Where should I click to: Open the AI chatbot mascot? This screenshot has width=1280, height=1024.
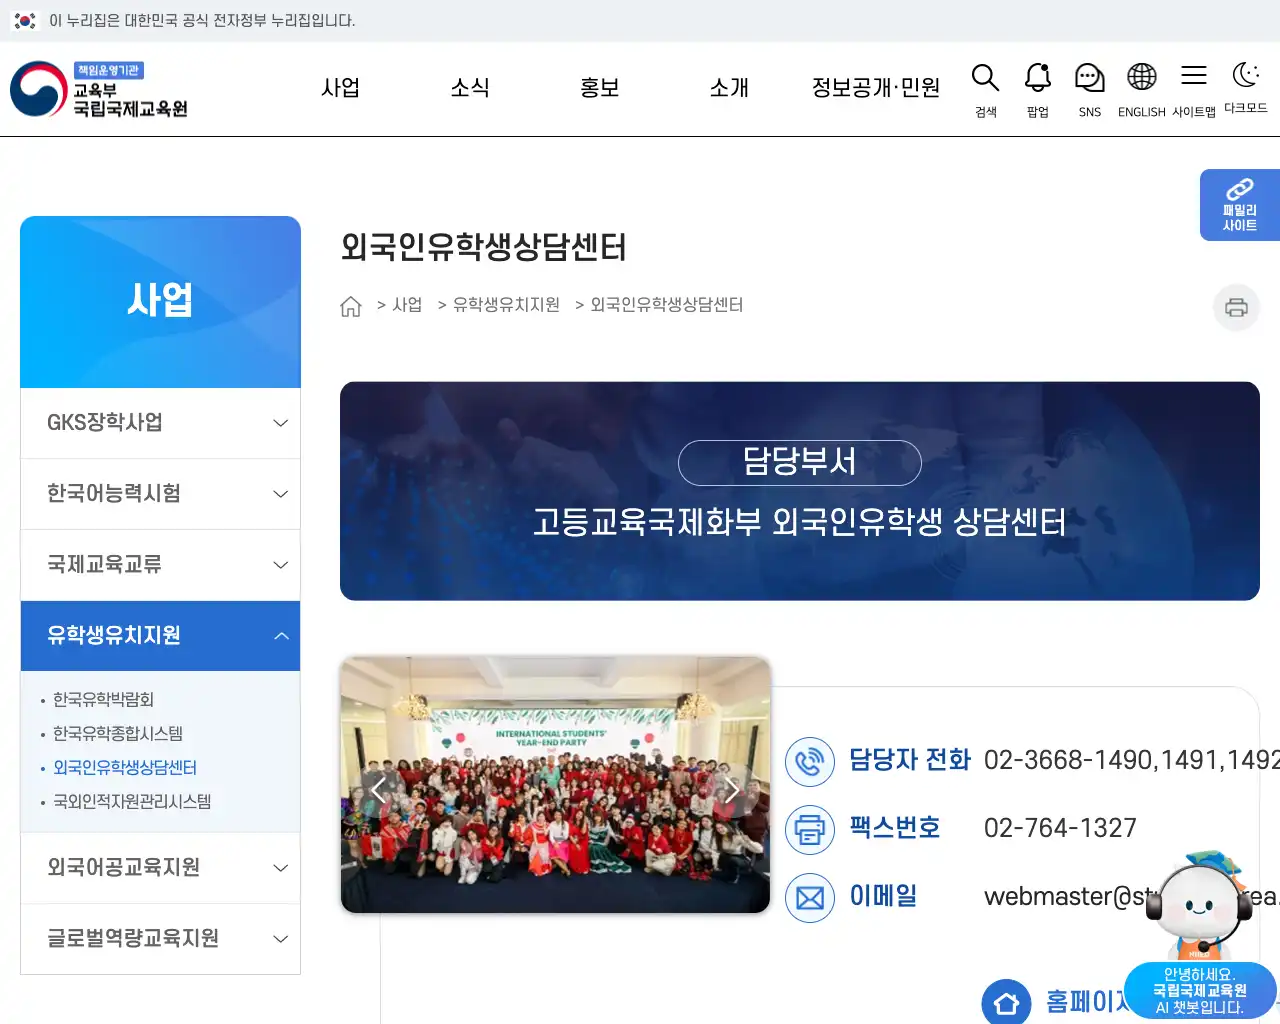(1200, 935)
